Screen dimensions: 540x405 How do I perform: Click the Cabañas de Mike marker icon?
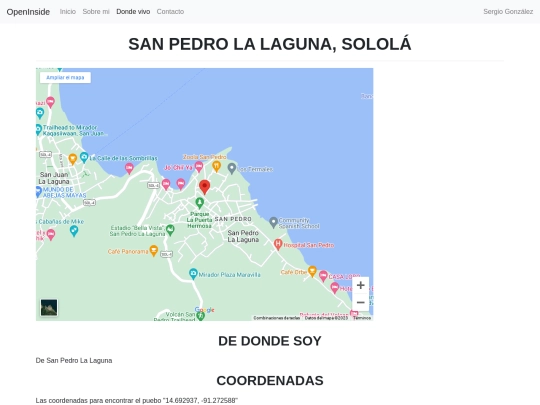[74, 230]
